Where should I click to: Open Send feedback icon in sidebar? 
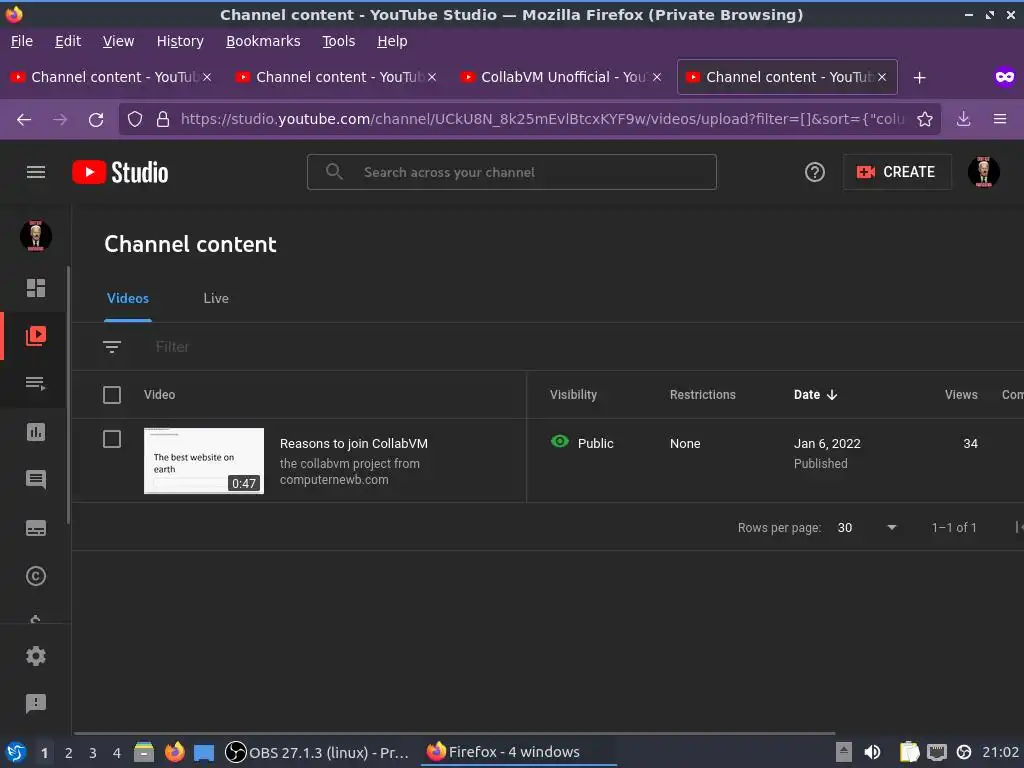[36, 703]
